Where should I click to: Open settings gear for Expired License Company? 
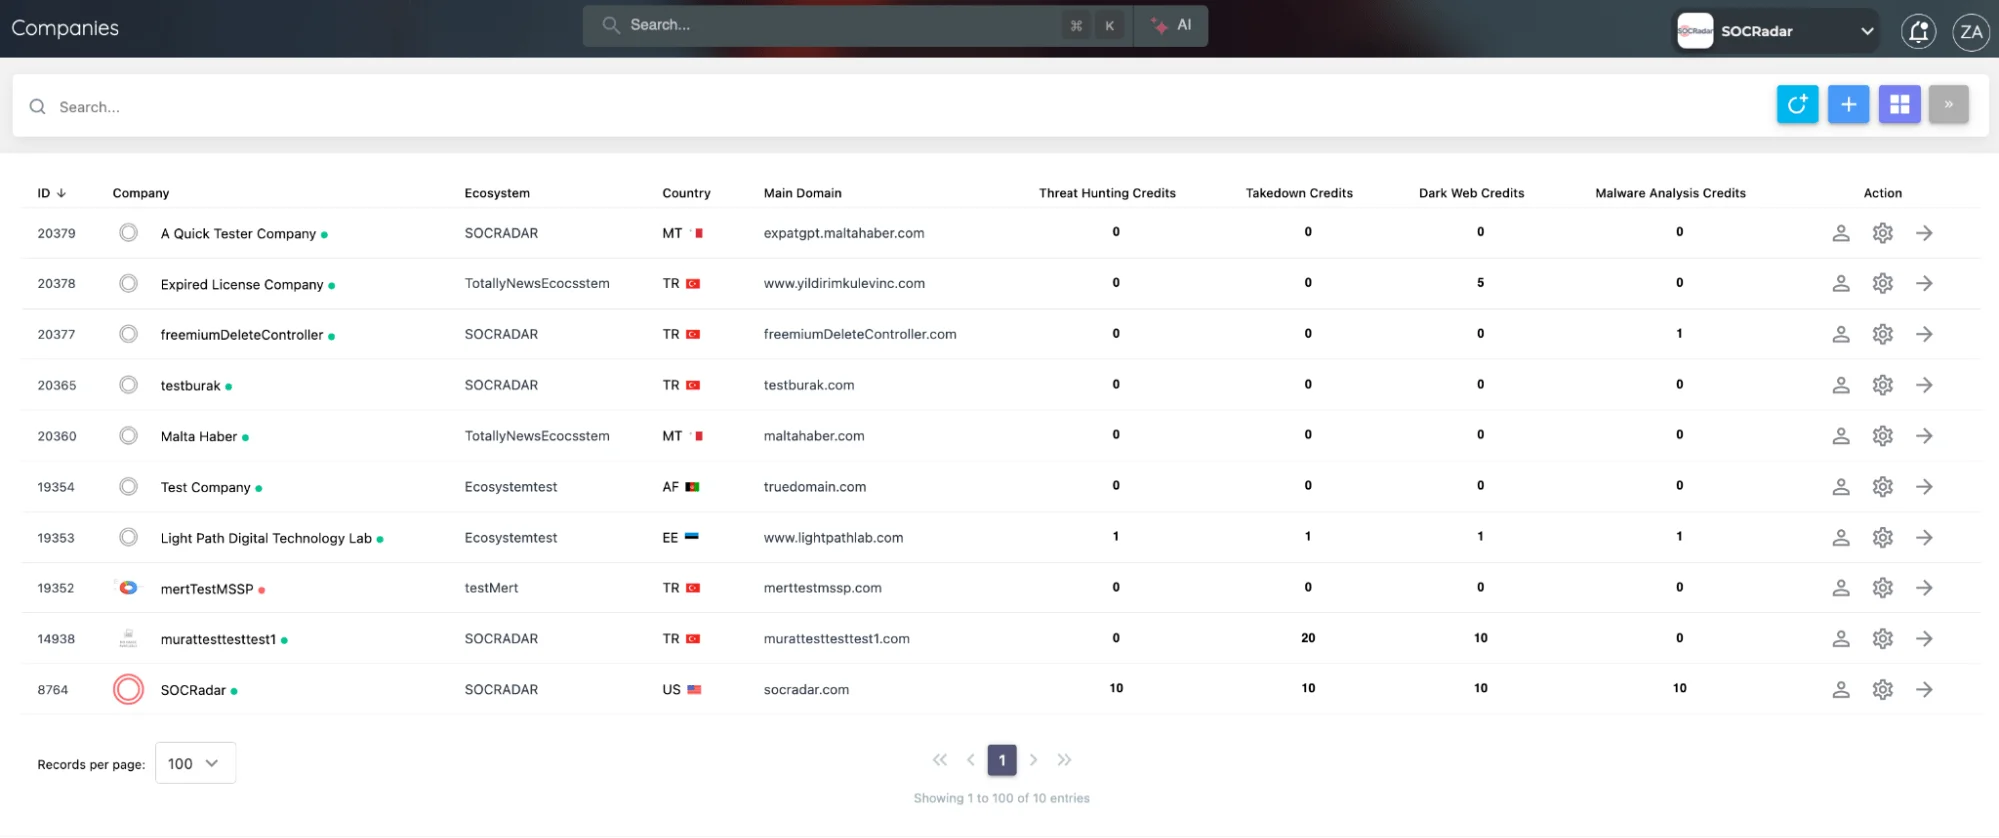[x=1882, y=284]
